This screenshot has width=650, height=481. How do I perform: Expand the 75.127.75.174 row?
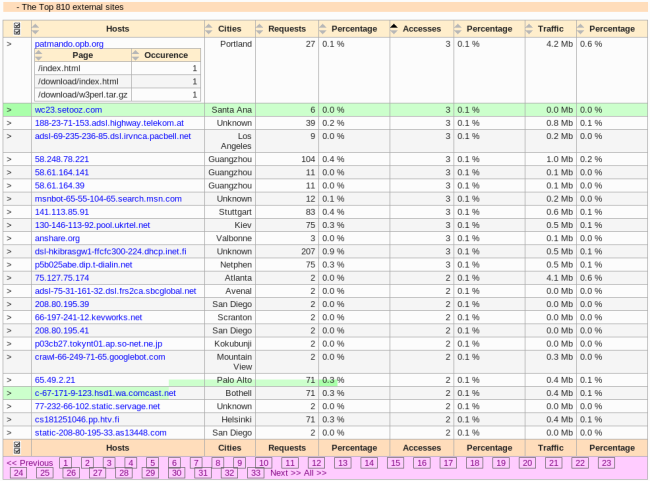(x=9, y=278)
